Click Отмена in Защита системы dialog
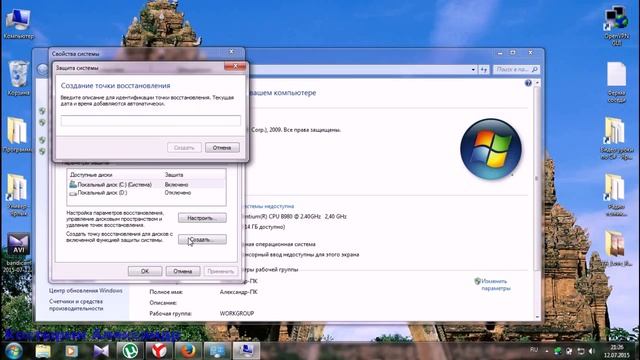This screenshot has width=640, height=360. [x=222, y=147]
